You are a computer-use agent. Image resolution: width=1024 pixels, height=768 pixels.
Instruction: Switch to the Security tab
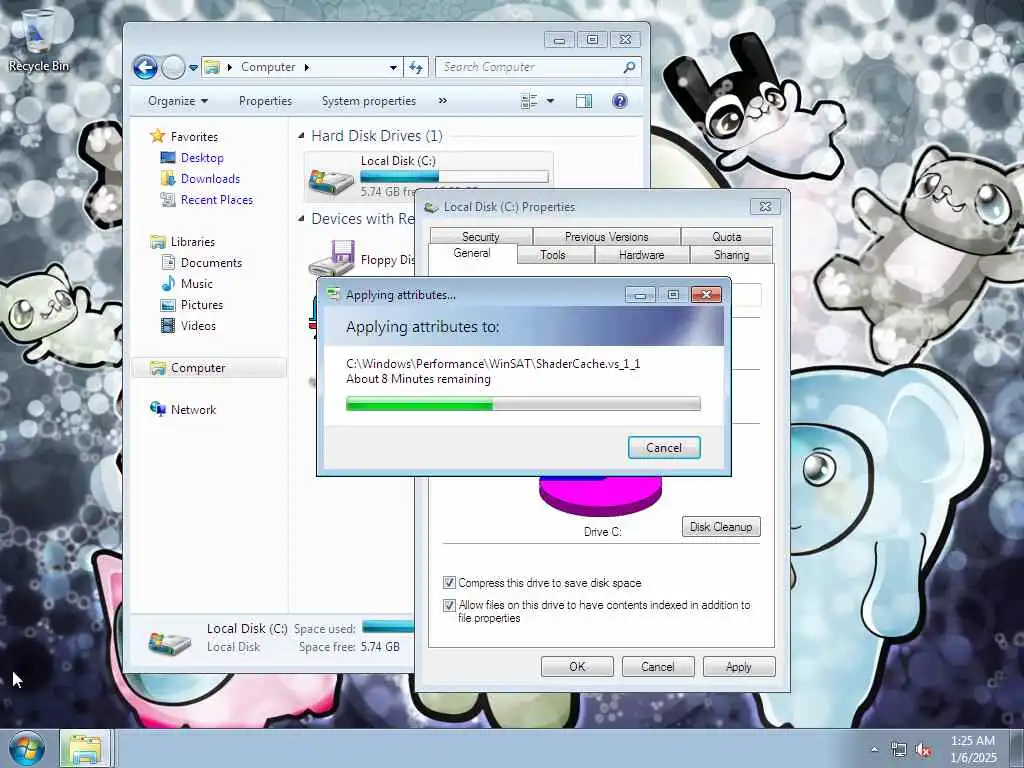click(481, 236)
